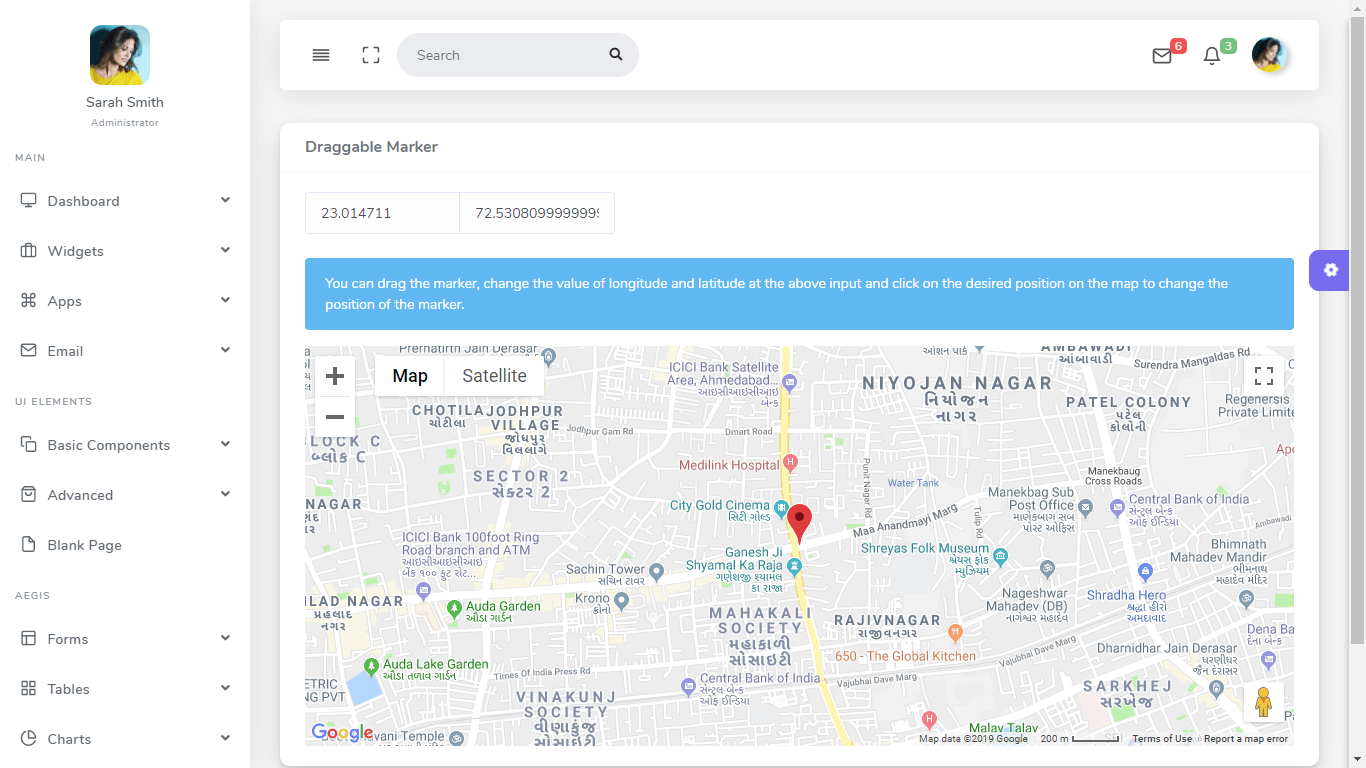Click the Apps command icon

point(28,300)
